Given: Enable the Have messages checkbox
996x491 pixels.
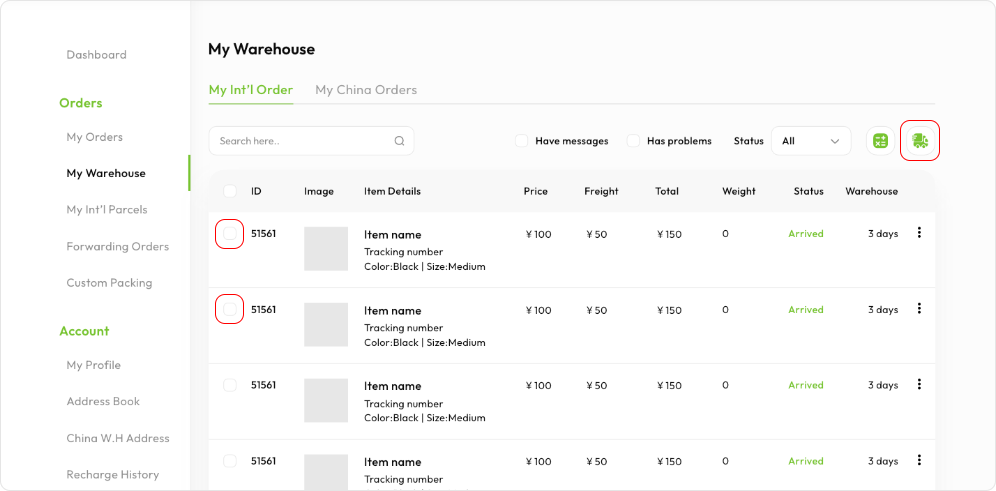Looking at the screenshot, I should 521,141.
